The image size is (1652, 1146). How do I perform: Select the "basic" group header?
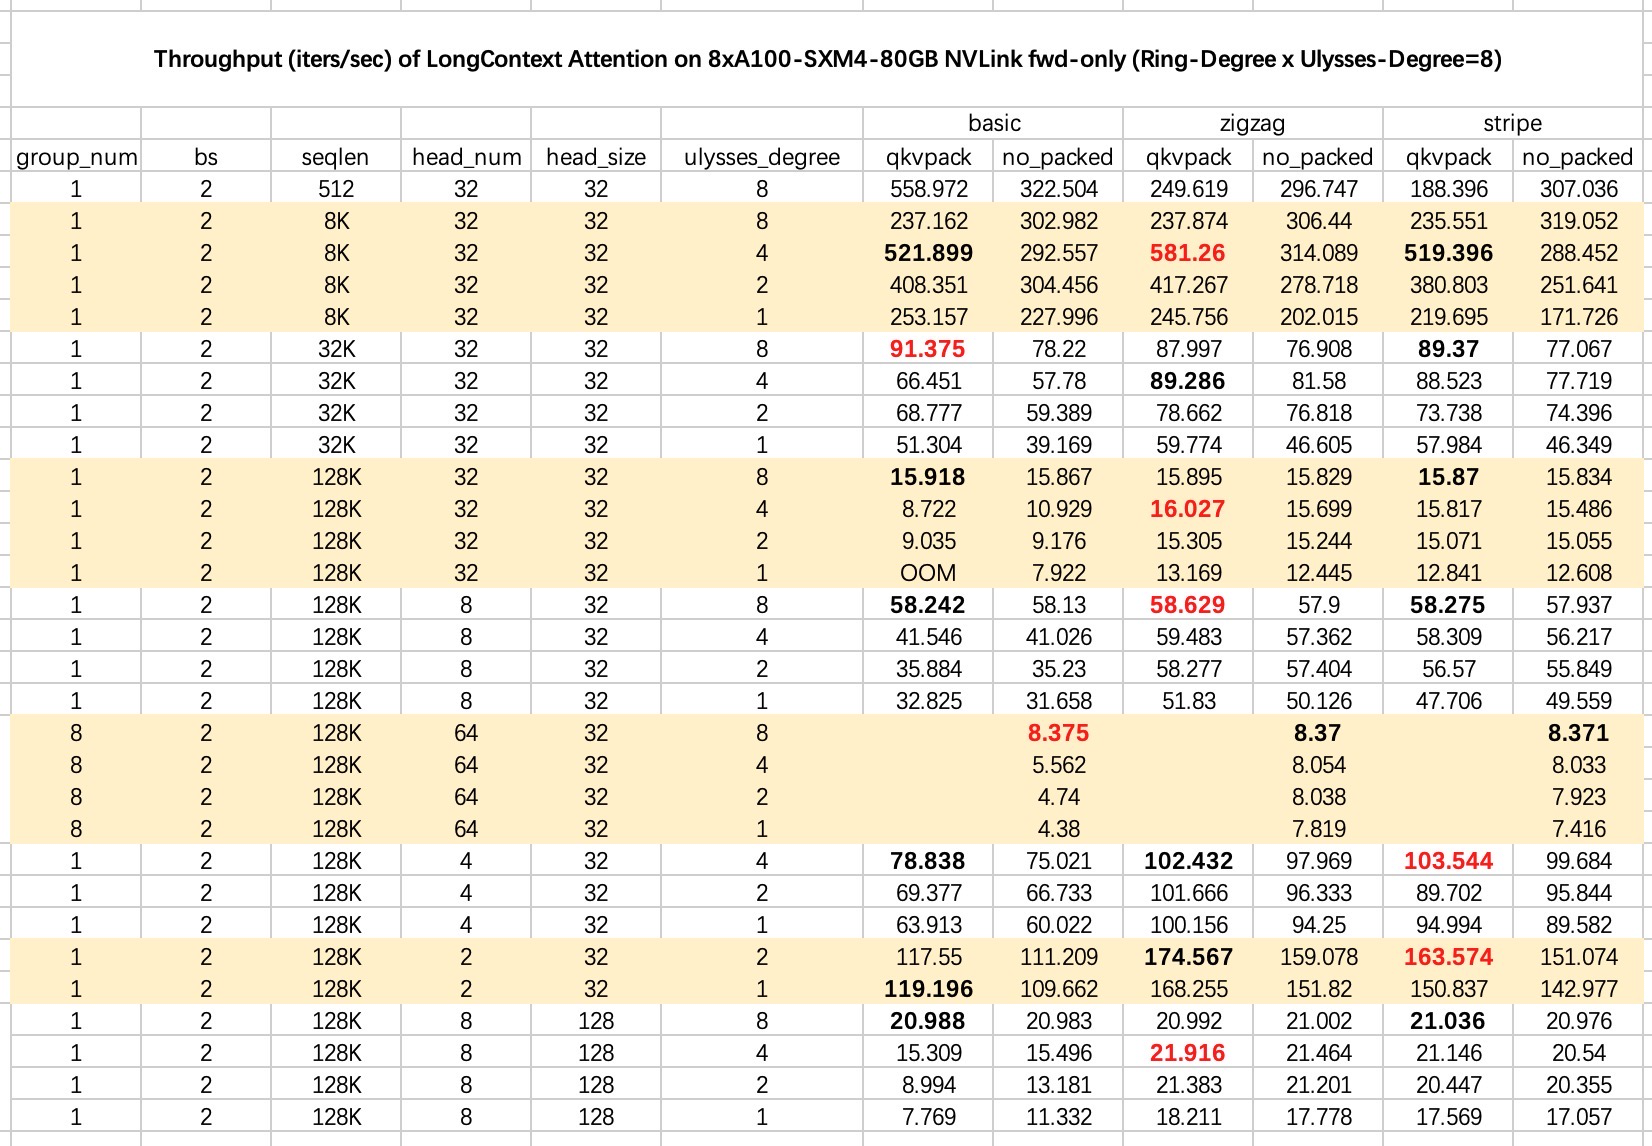click(994, 123)
